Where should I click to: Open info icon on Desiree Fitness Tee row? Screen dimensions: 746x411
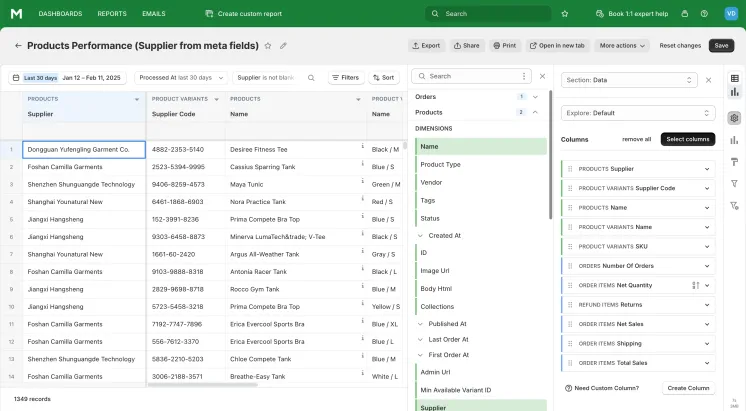[x=363, y=146]
